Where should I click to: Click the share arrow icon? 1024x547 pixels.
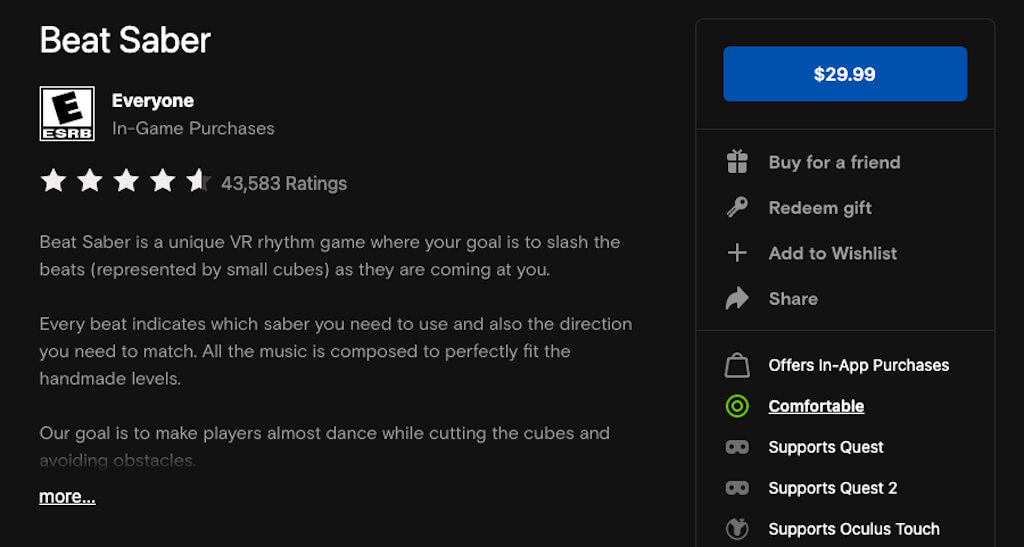737,299
